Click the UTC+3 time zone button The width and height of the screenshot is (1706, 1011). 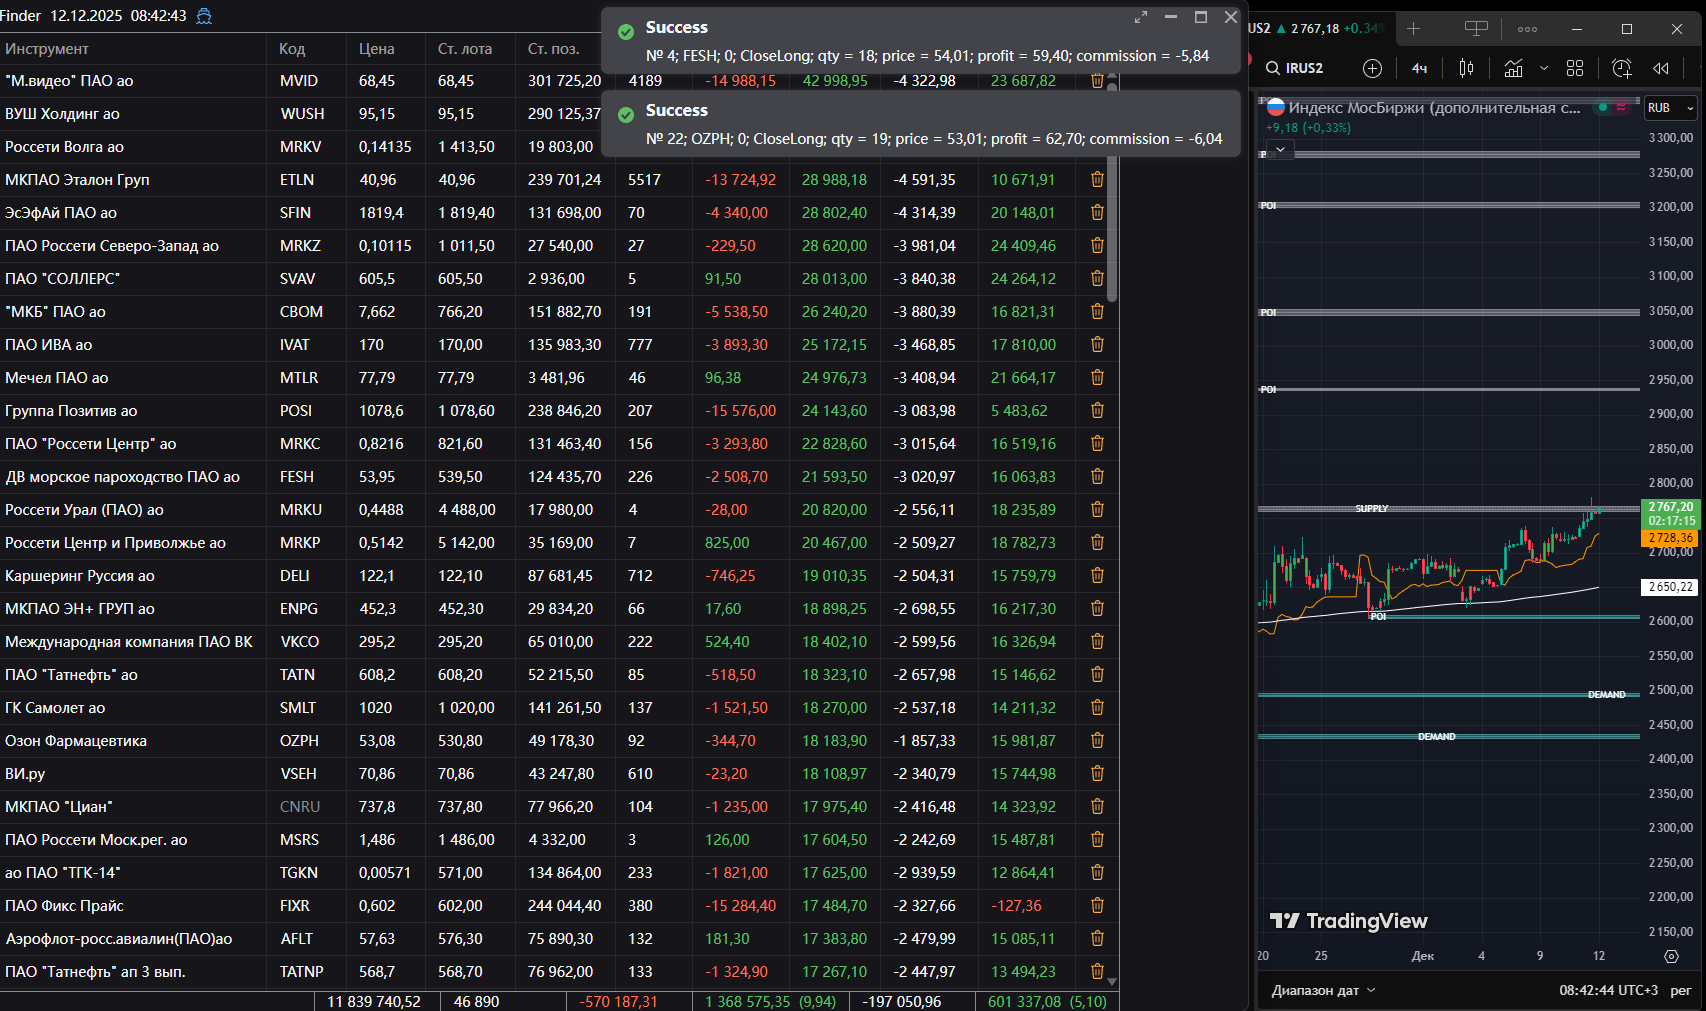tap(1609, 990)
